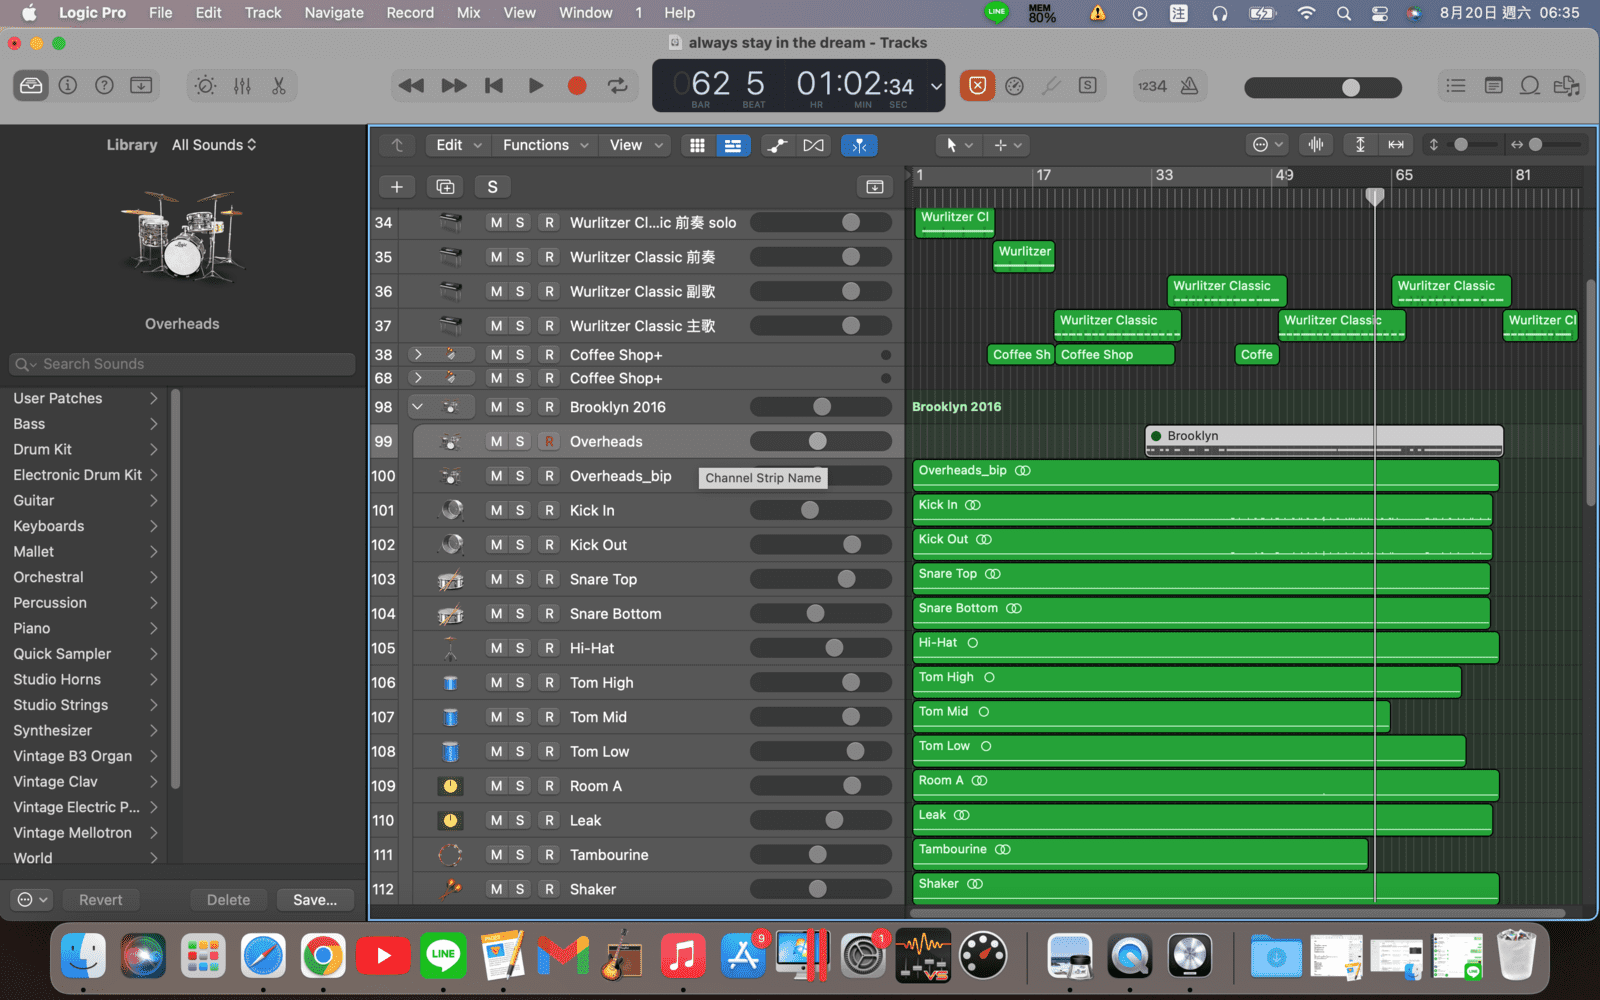Click the Save... button in Library
The width and height of the screenshot is (1600, 1000).
coord(315,900)
